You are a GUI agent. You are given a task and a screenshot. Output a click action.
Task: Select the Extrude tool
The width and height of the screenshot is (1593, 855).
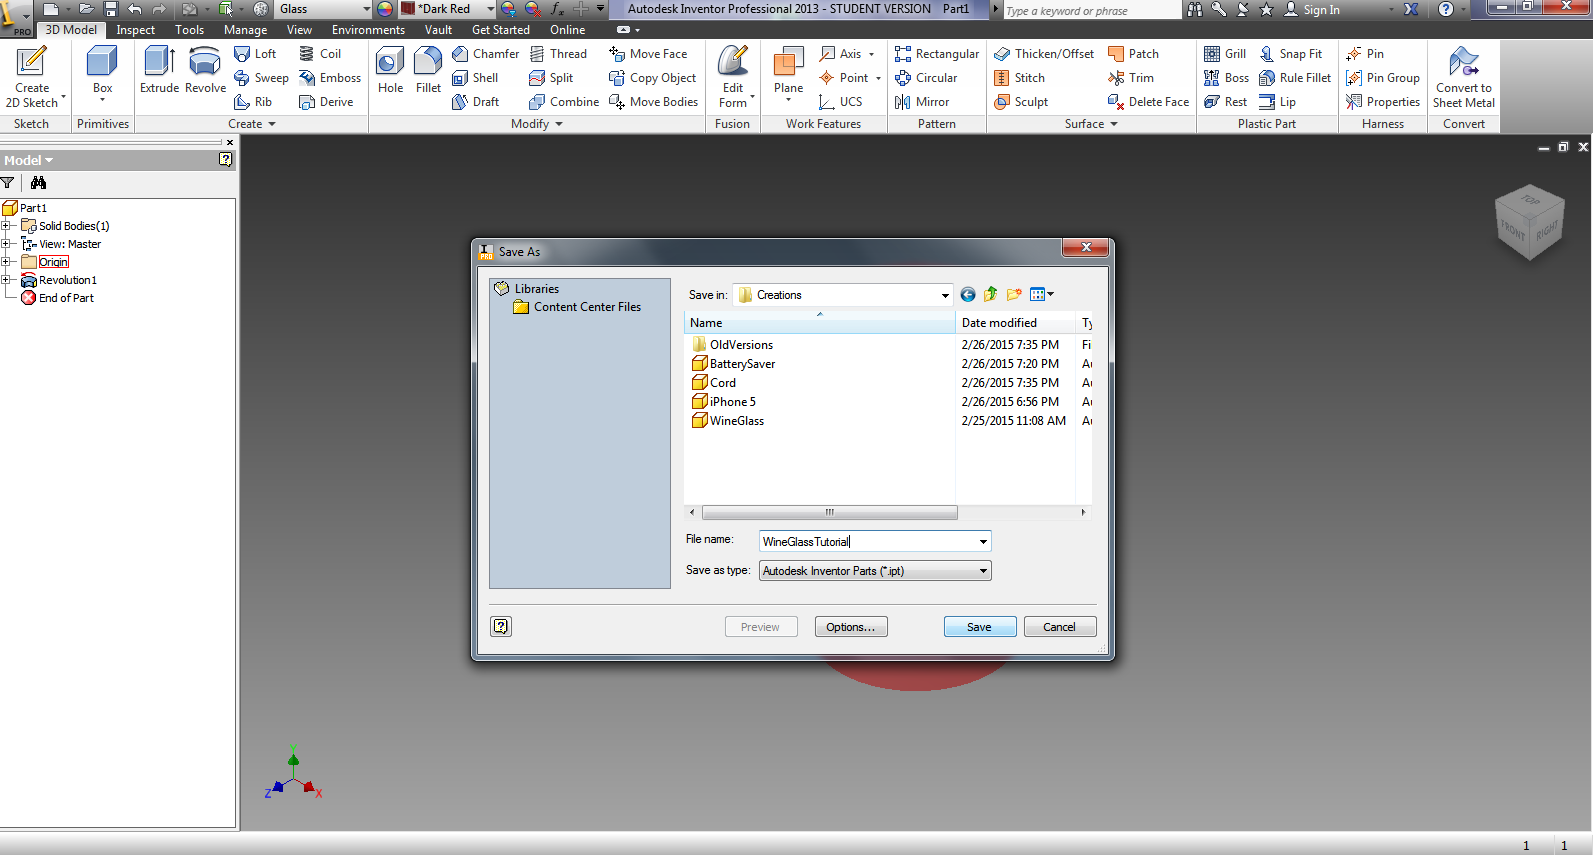(x=159, y=70)
